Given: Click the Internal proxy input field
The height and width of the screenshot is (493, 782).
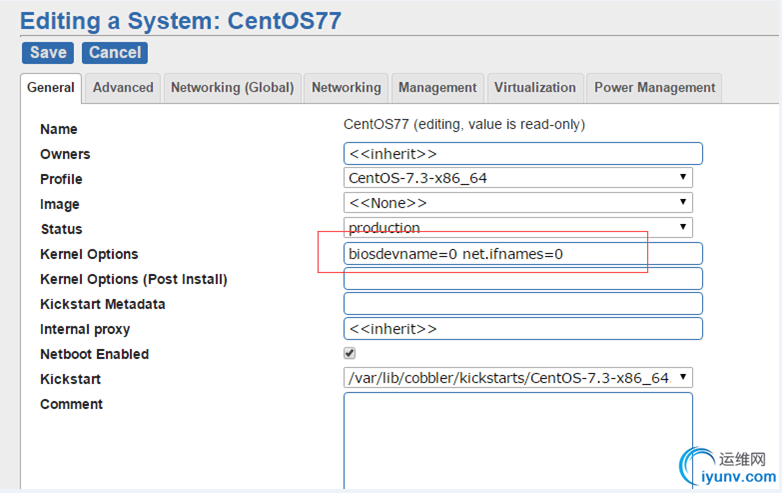Looking at the screenshot, I should [x=523, y=329].
